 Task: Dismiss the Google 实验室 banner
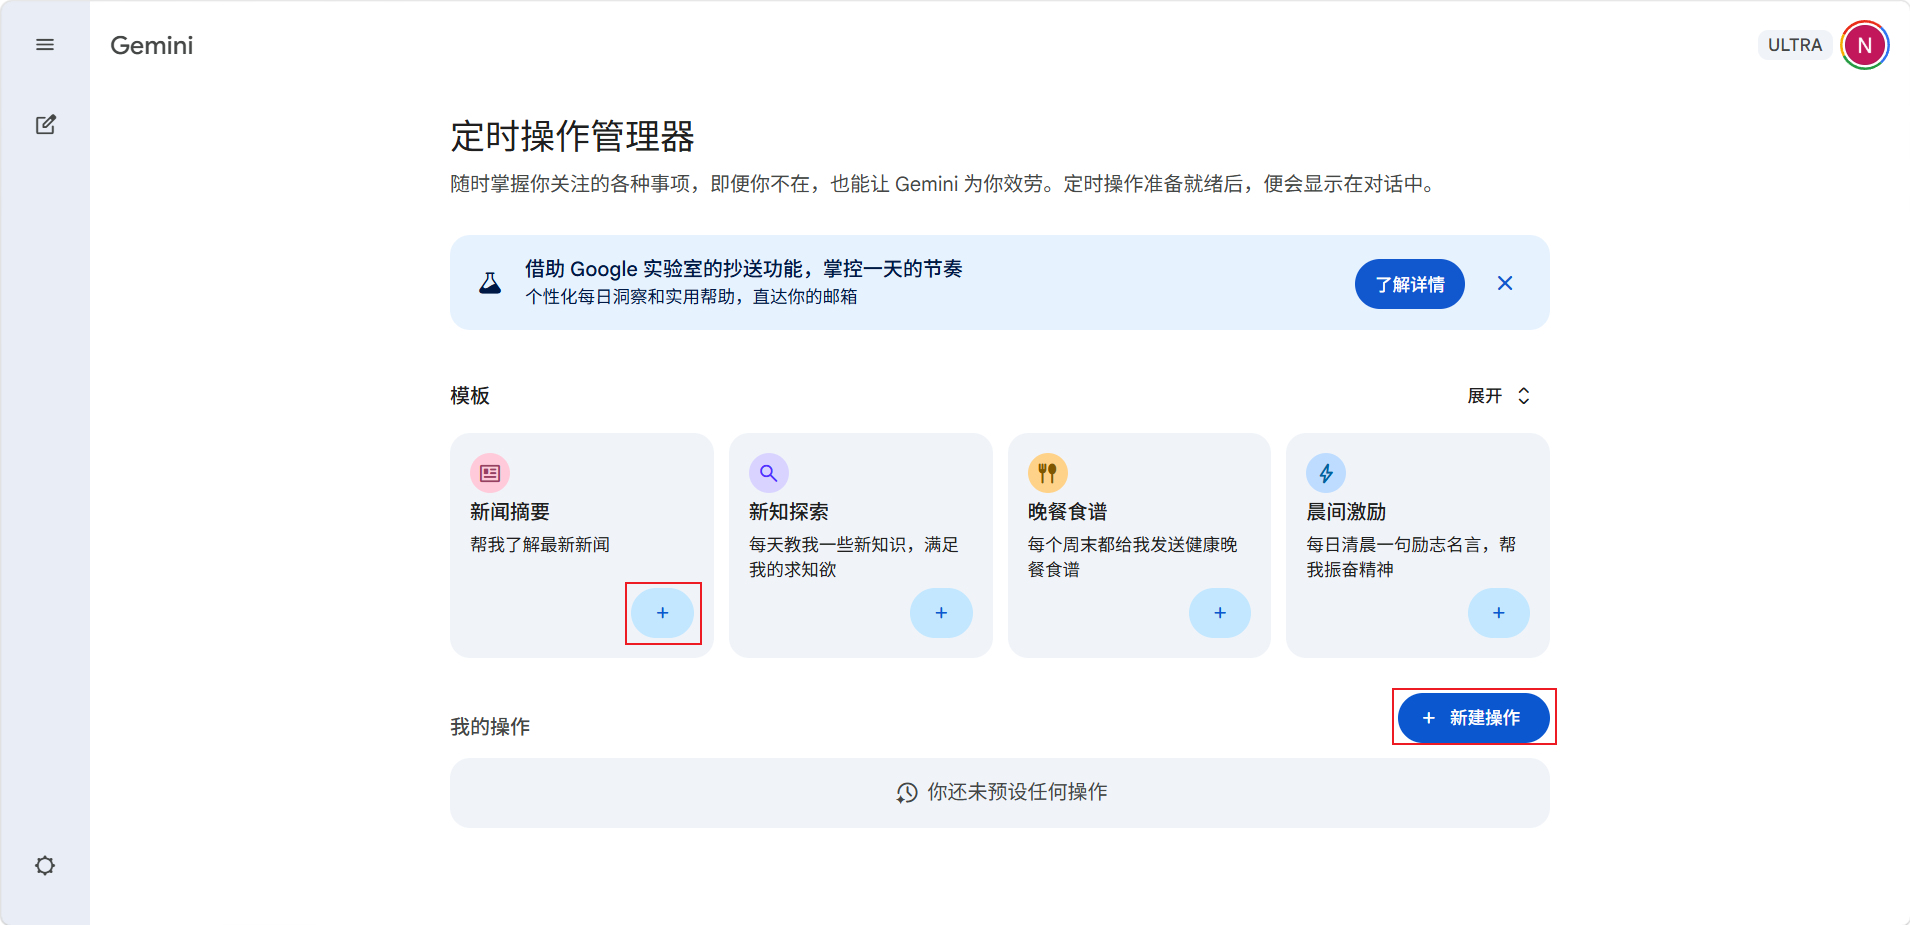coord(1505,283)
